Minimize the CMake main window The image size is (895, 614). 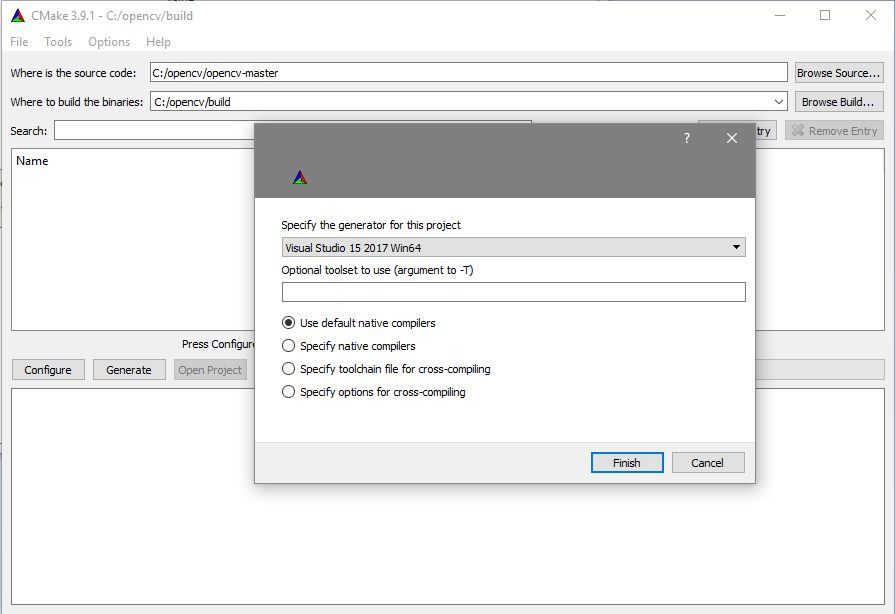click(x=780, y=15)
